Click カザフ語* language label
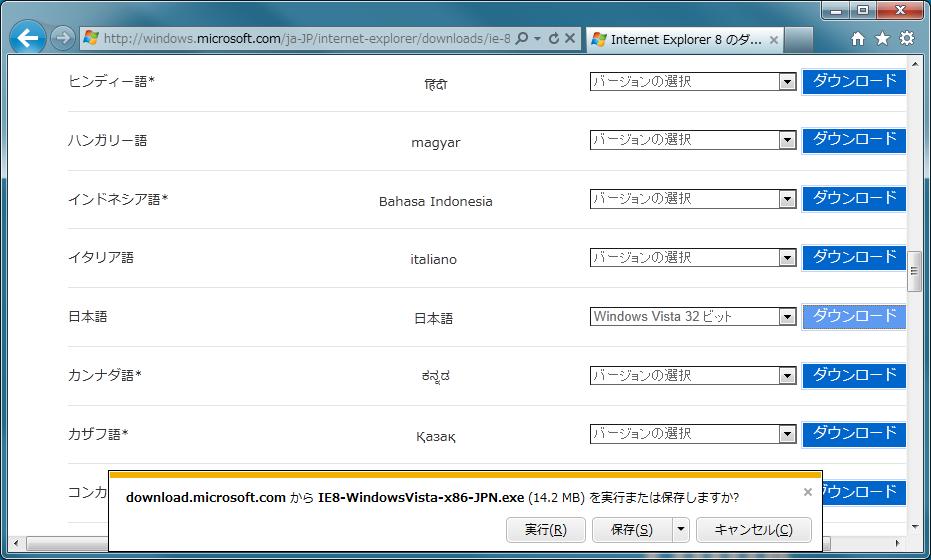 (98, 434)
